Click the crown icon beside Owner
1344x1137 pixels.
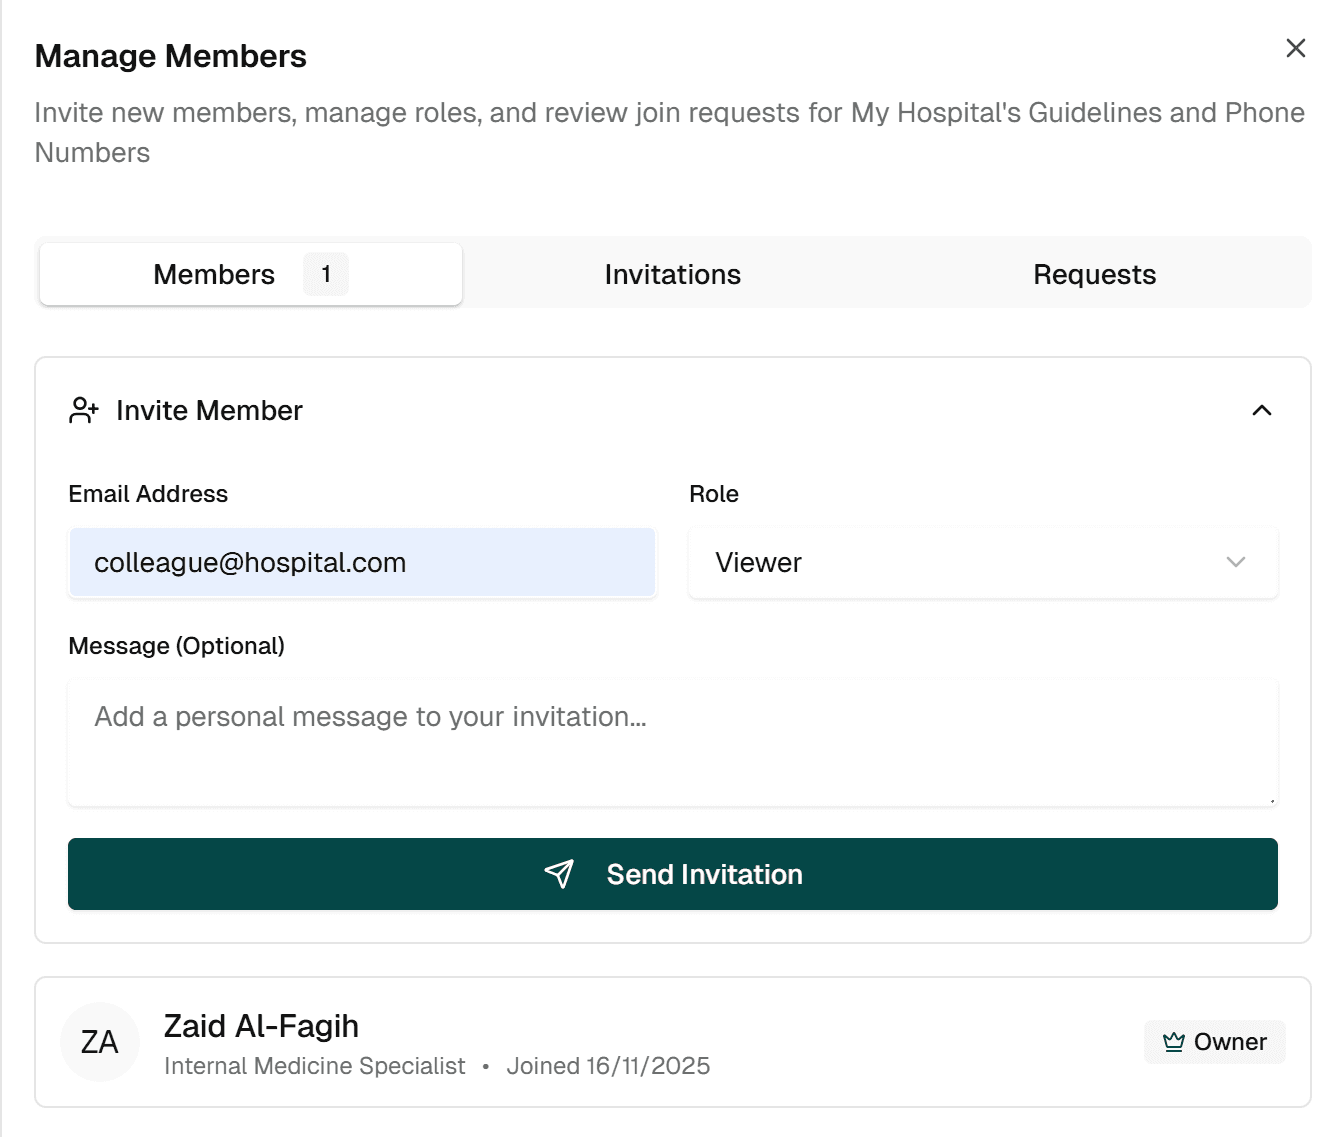[x=1174, y=1042]
